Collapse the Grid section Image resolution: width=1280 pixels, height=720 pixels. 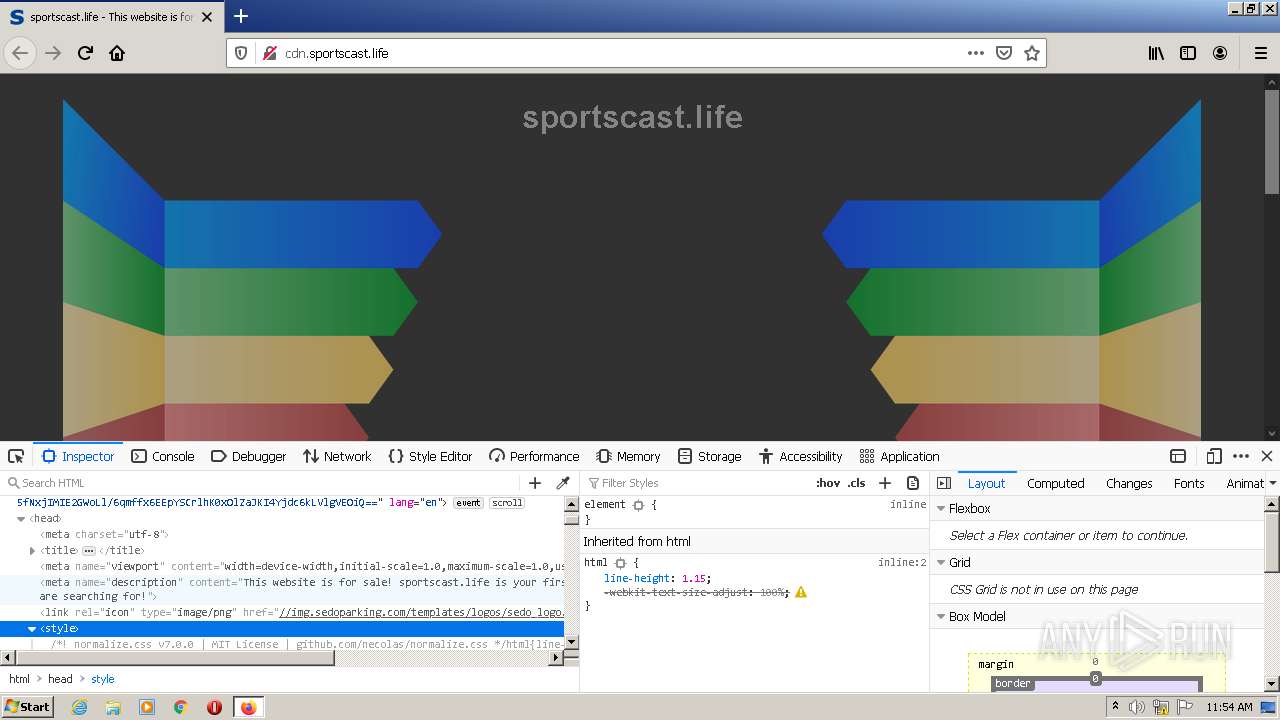pyautogui.click(x=941, y=562)
